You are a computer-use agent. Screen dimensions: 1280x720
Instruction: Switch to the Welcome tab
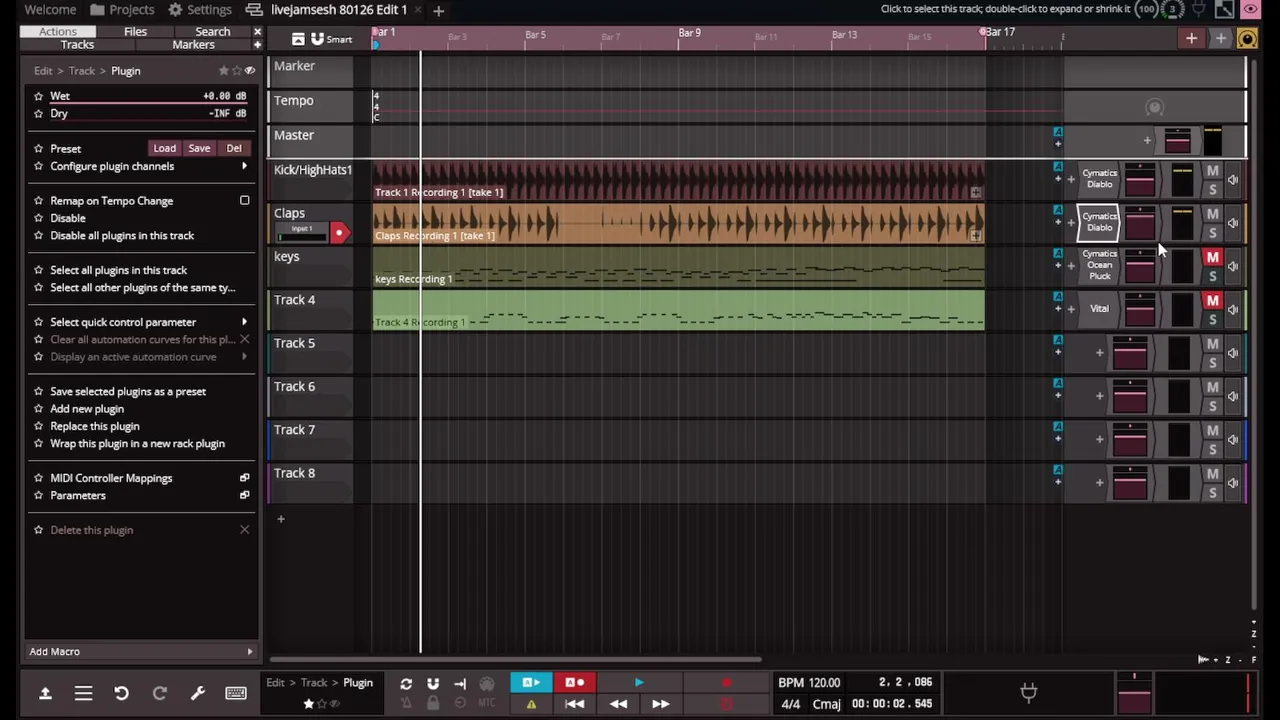pyautogui.click(x=50, y=10)
